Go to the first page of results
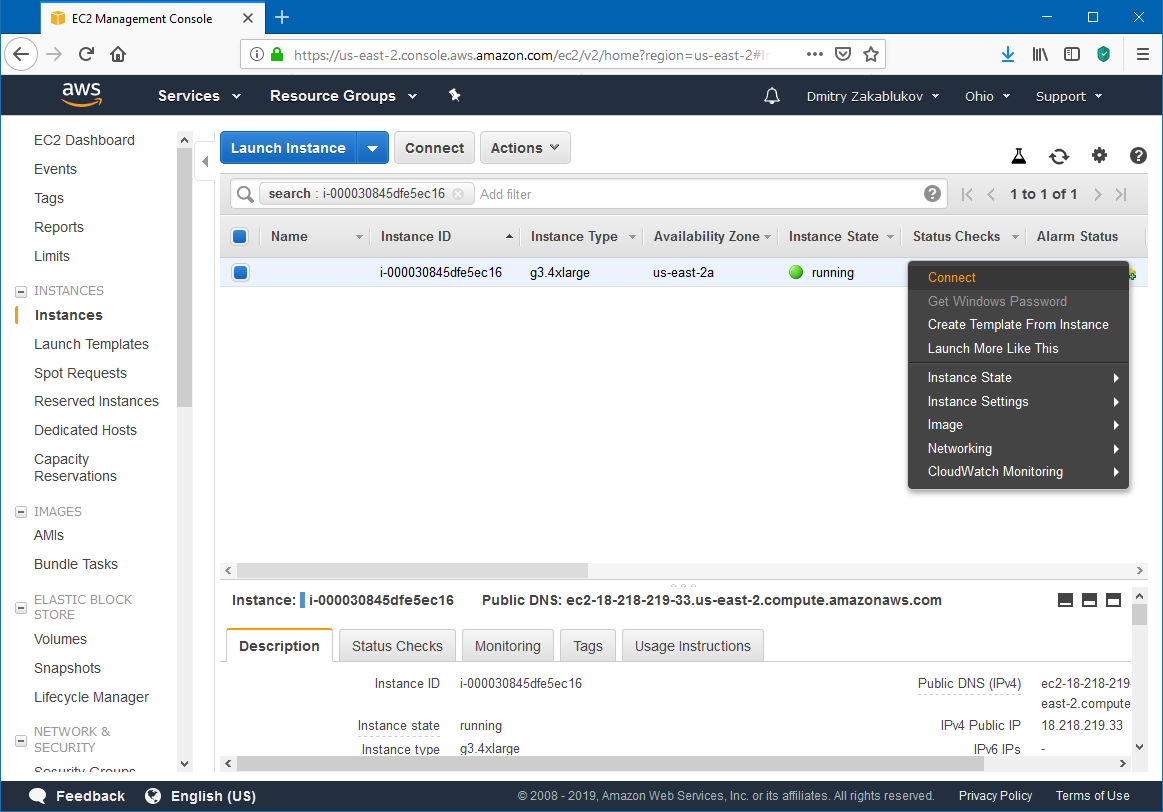The image size is (1163, 812). pyautogui.click(x=966, y=194)
